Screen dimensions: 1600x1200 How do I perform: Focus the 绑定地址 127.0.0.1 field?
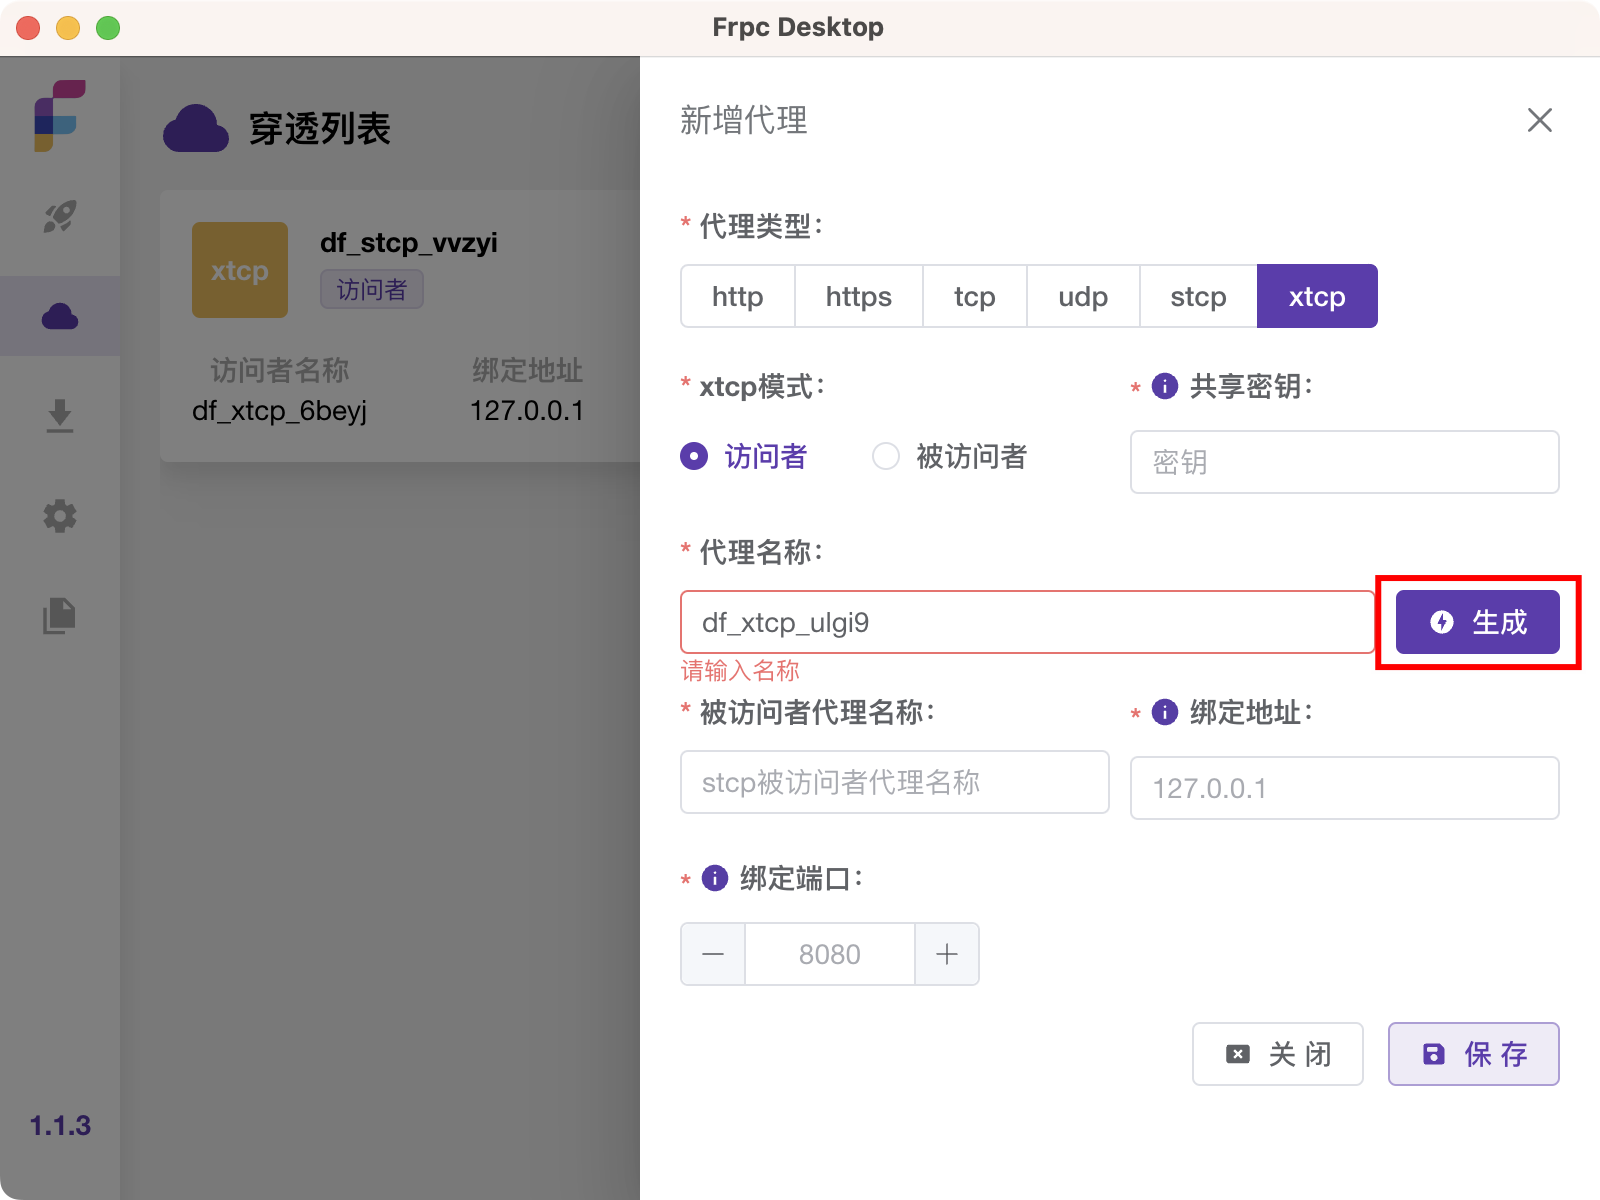(1345, 788)
